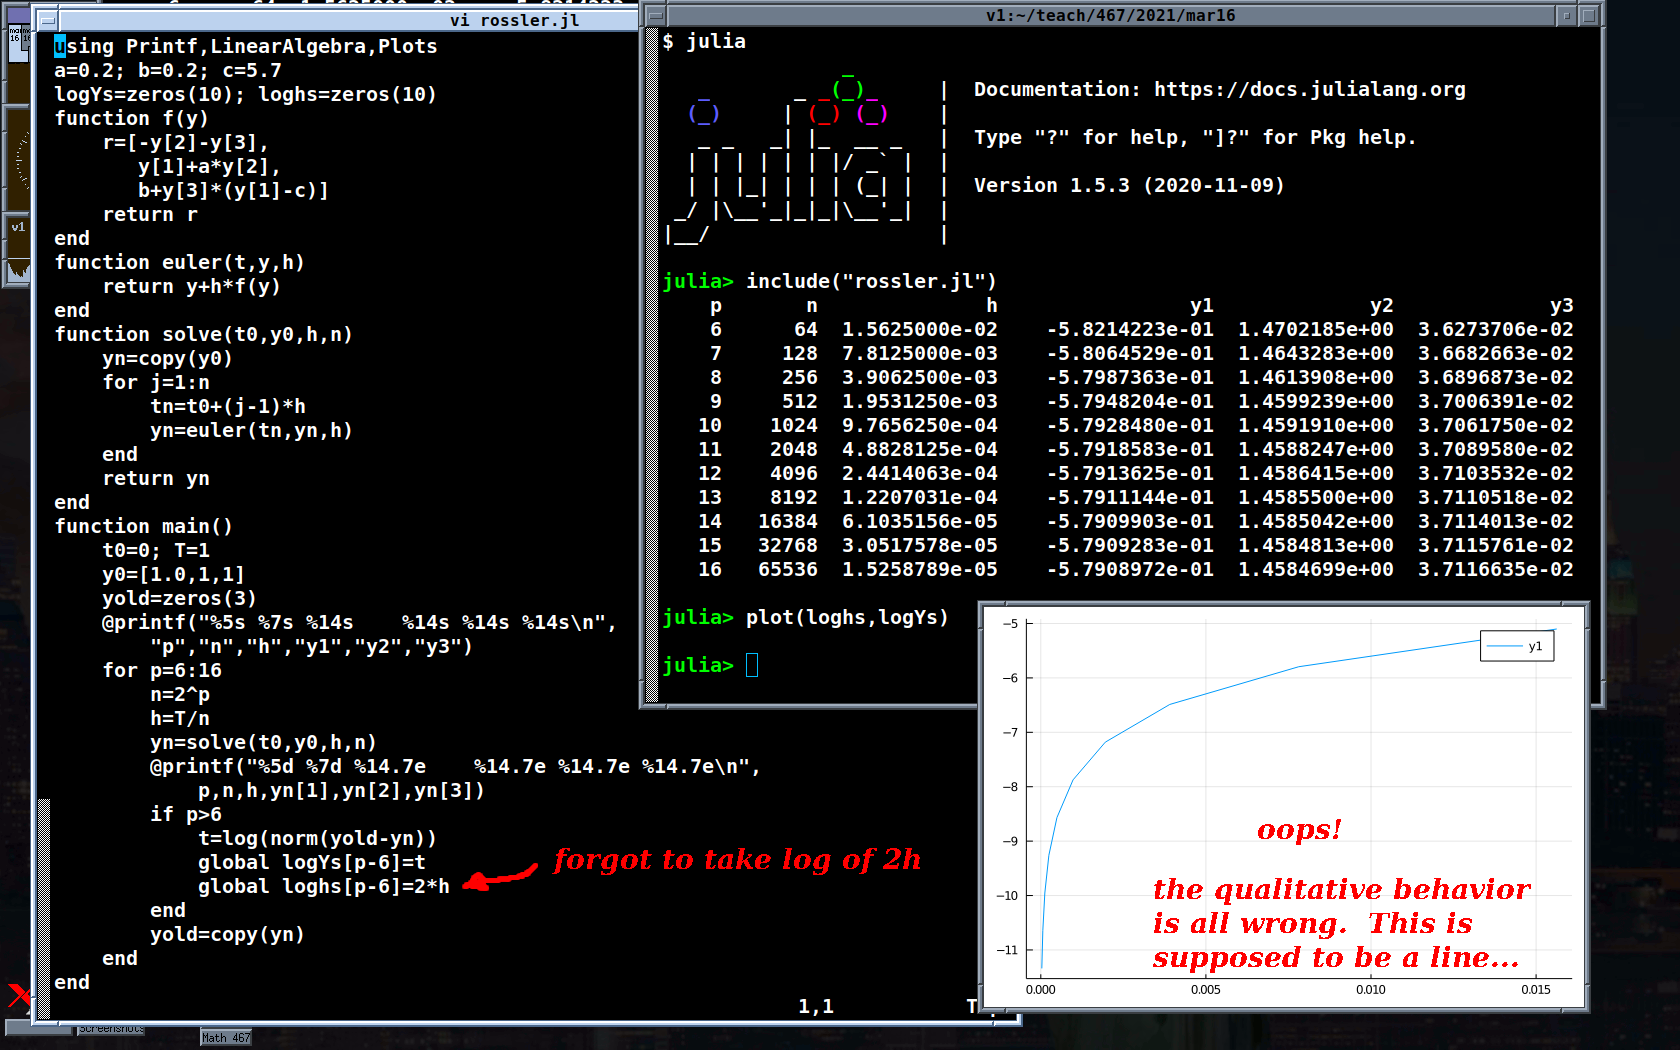Select the v1 dock item
Screen dimensions: 1680x1050
pos(18,228)
